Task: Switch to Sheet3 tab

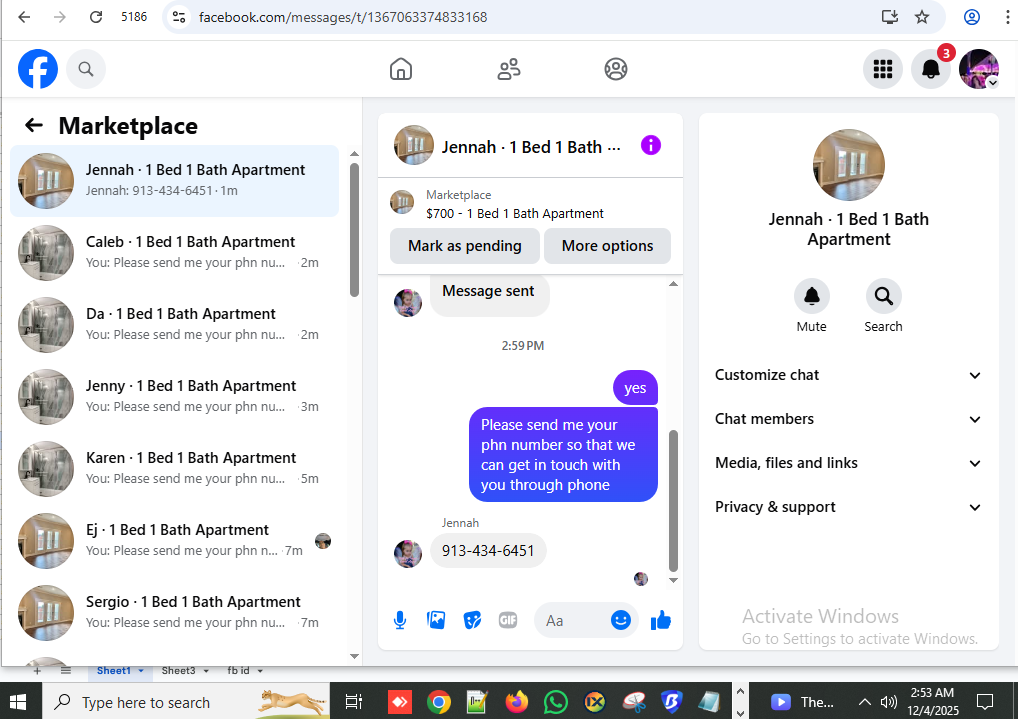Action: click(x=178, y=671)
